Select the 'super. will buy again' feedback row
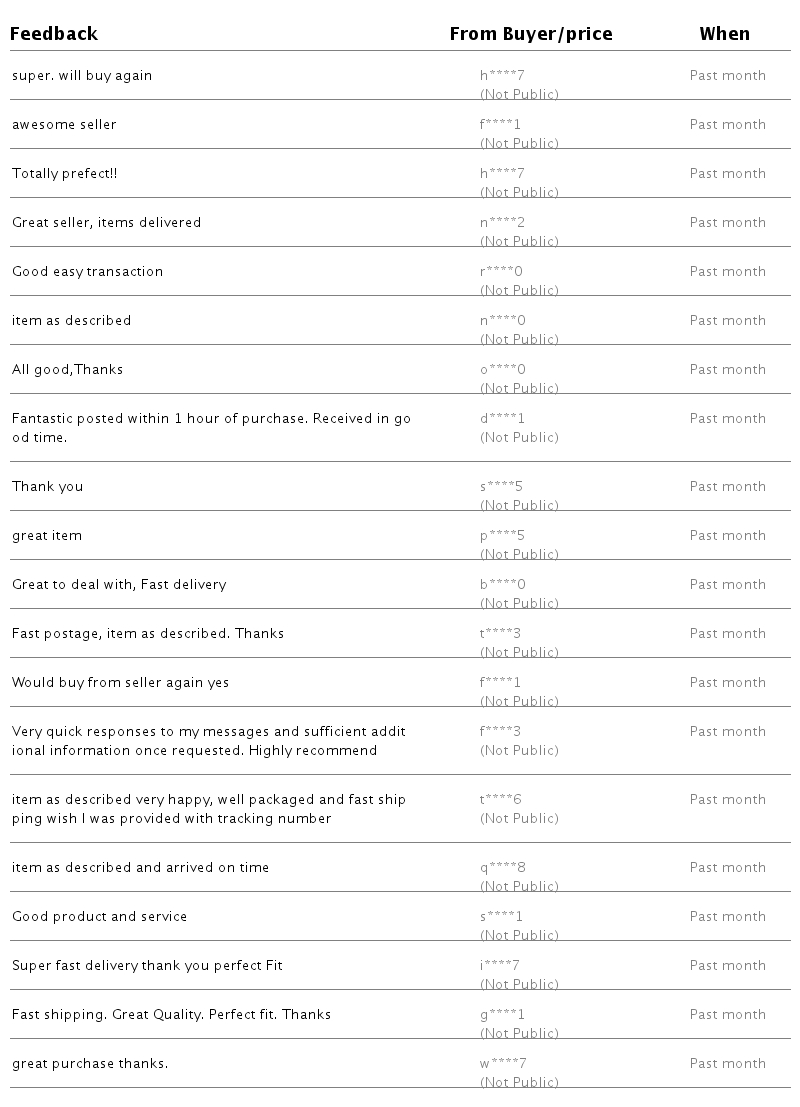Image resolution: width=800 pixels, height=1107 pixels. [x=400, y=76]
